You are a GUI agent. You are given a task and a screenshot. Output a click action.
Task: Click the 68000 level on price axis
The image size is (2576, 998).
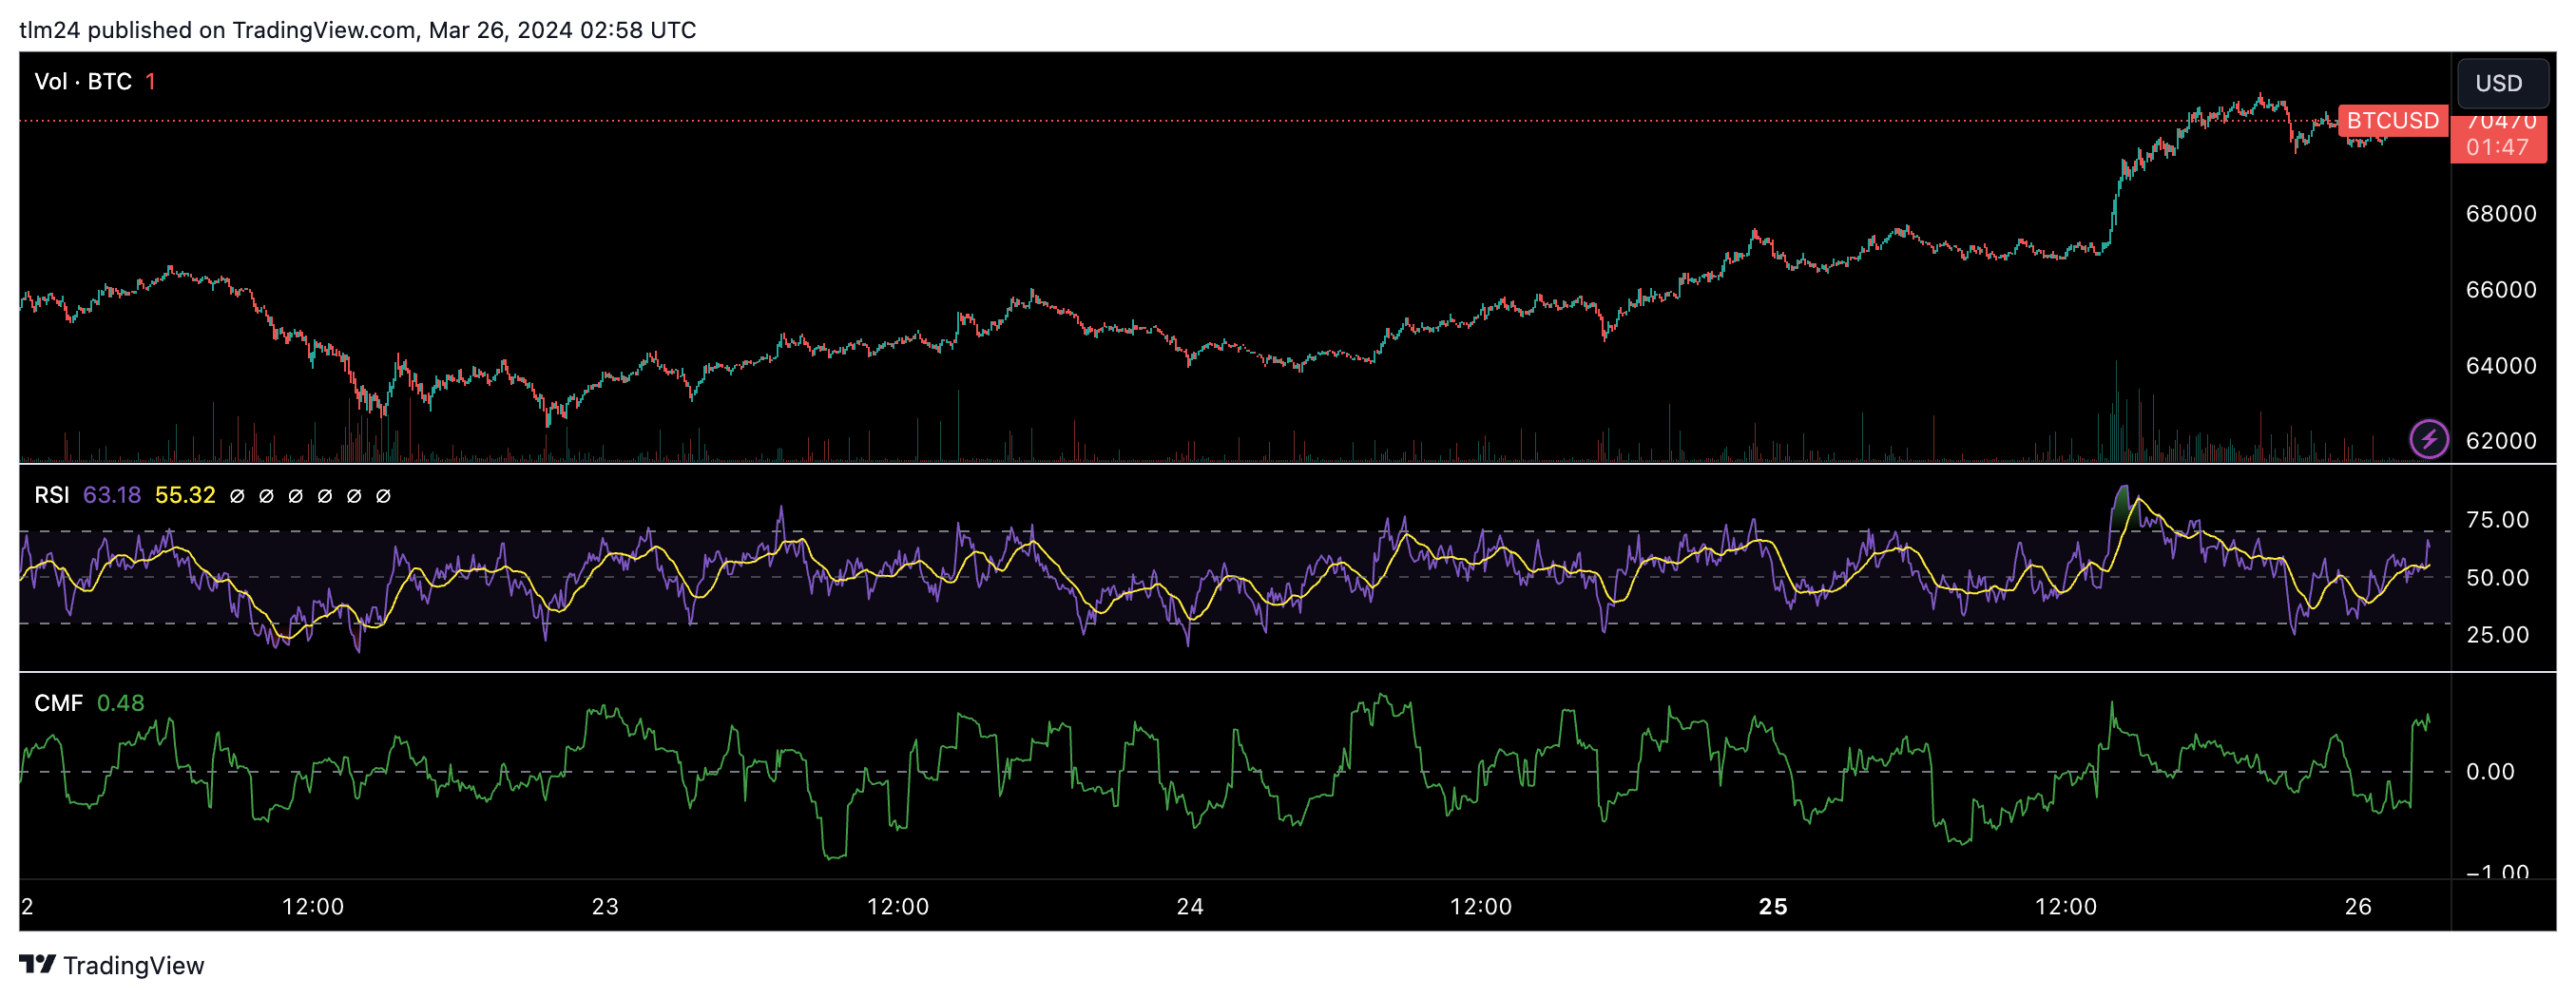pos(2500,214)
